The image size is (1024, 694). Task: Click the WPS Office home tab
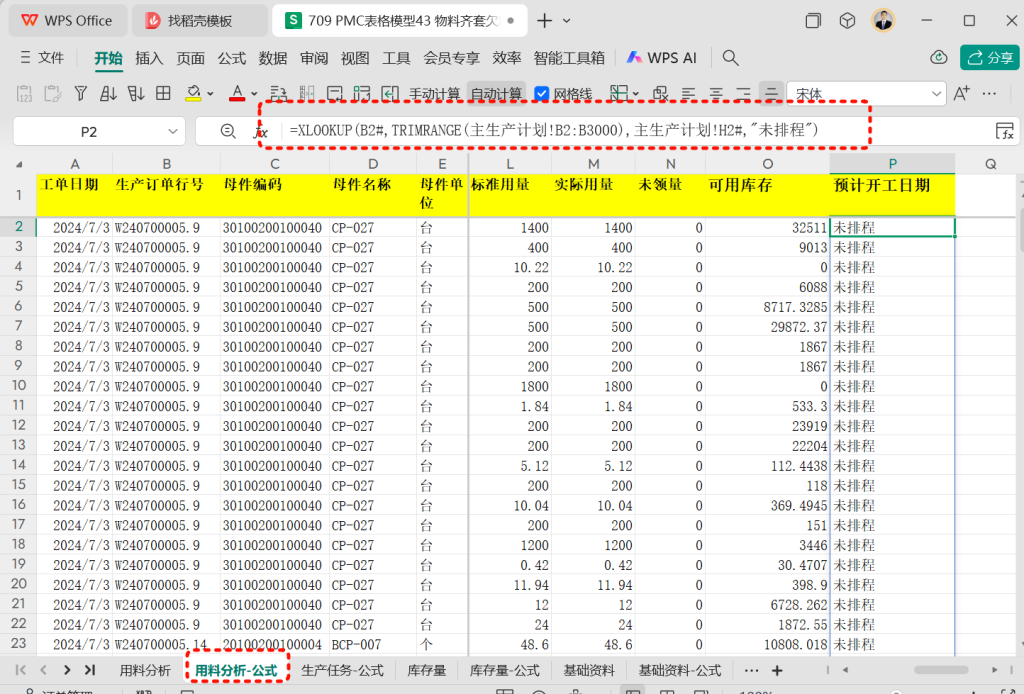68,20
